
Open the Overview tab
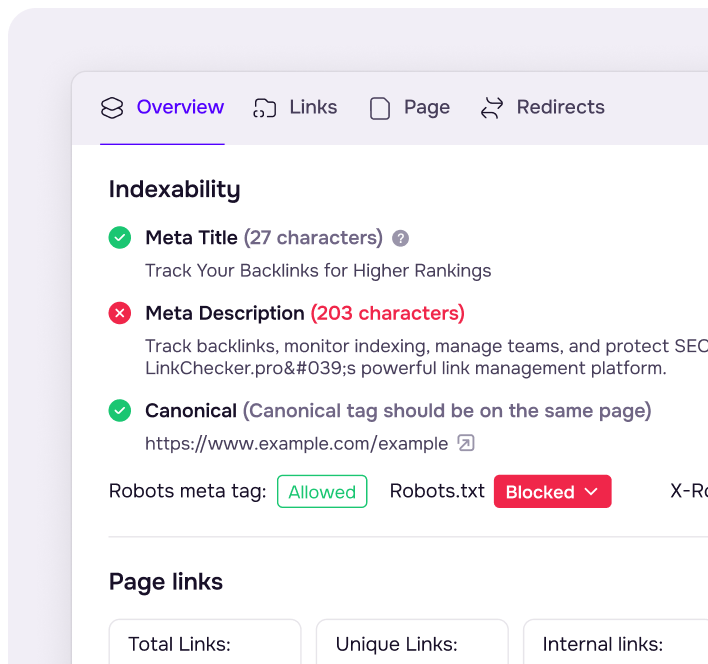[x=162, y=108]
